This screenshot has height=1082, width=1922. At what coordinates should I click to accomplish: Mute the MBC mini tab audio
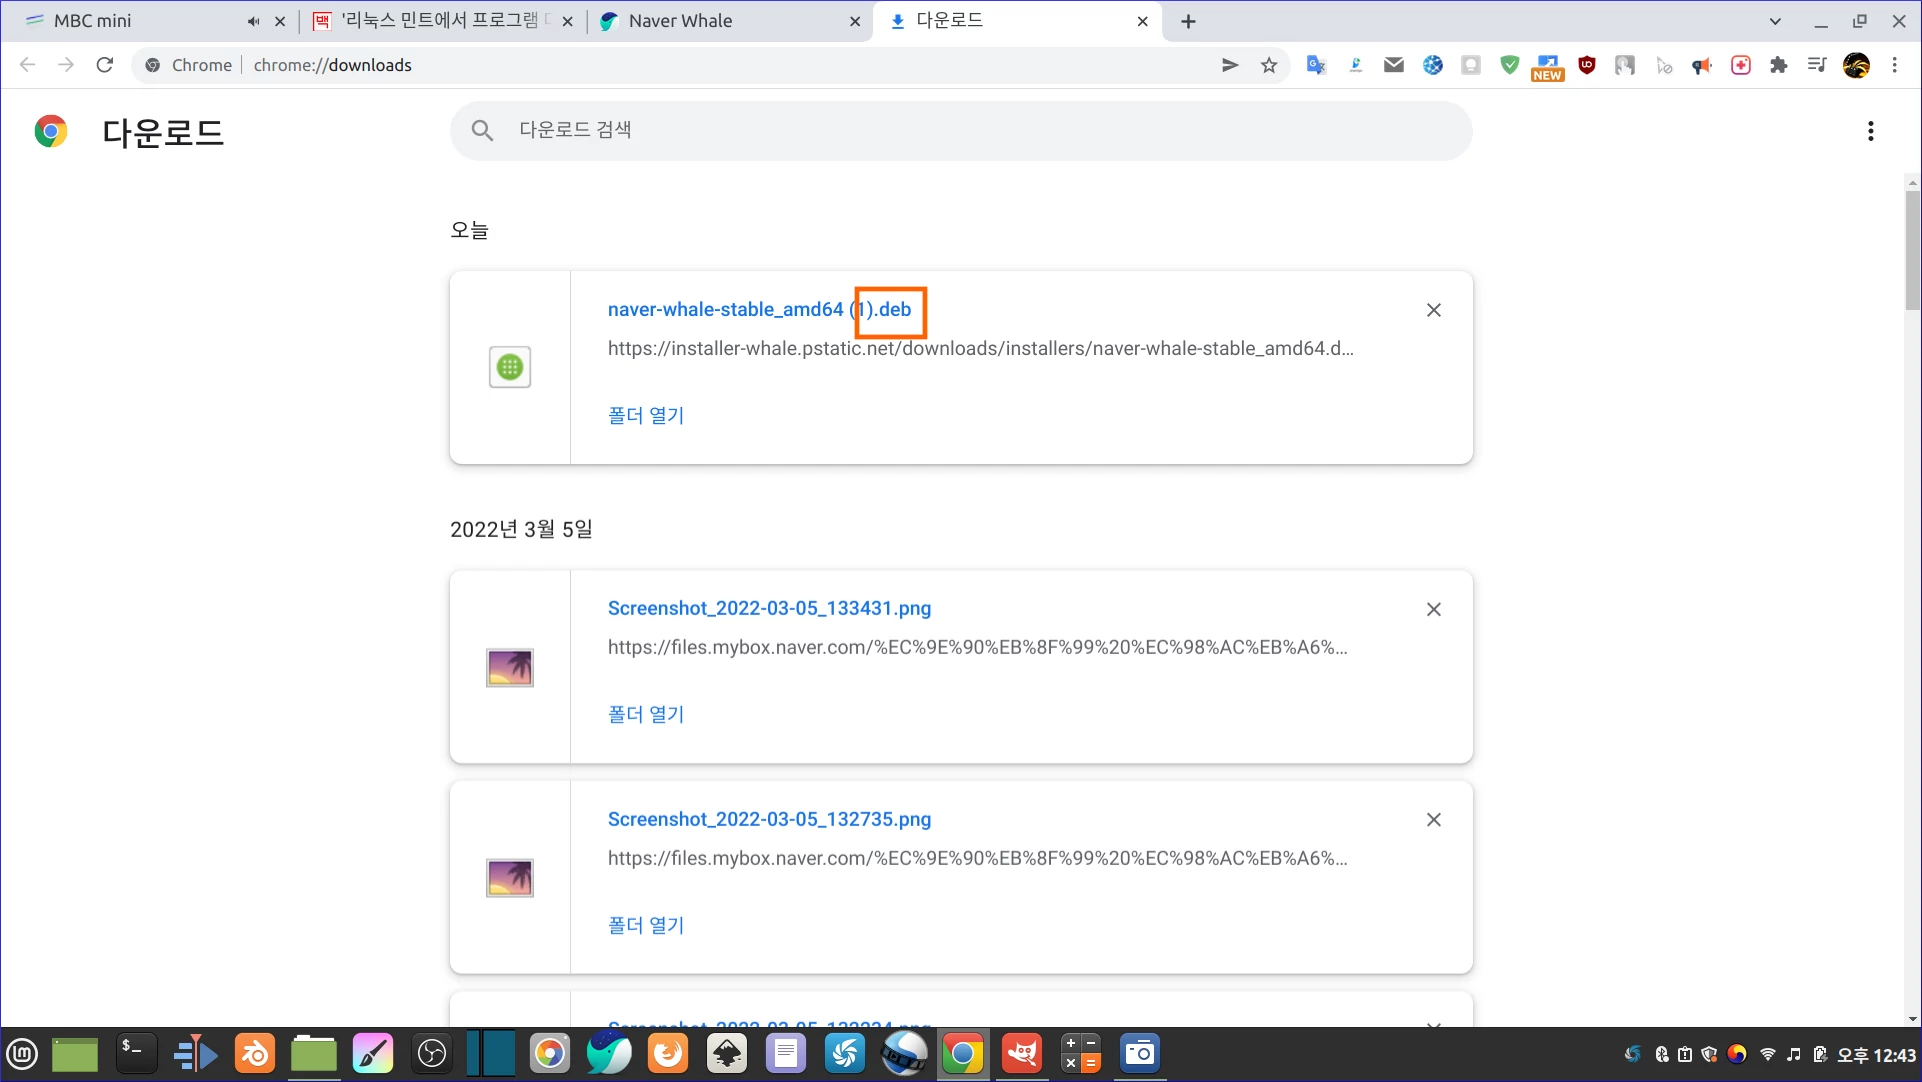[x=253, y=21]
